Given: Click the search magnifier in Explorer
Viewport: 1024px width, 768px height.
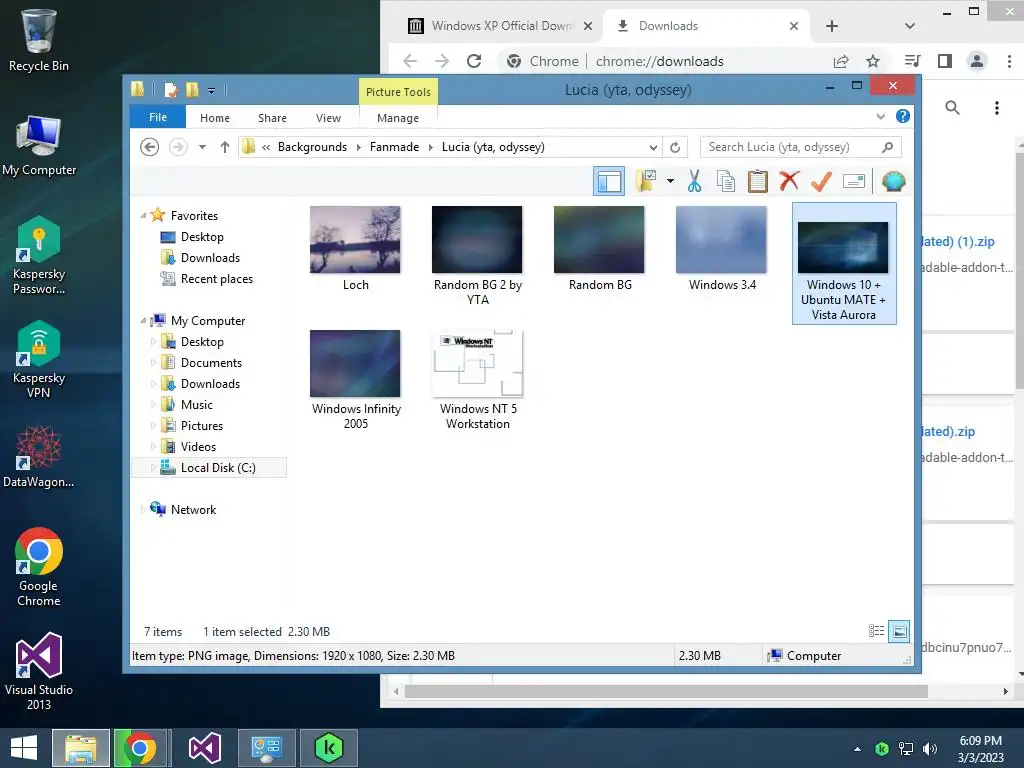Looking at the screenshot, I should 887,147.
